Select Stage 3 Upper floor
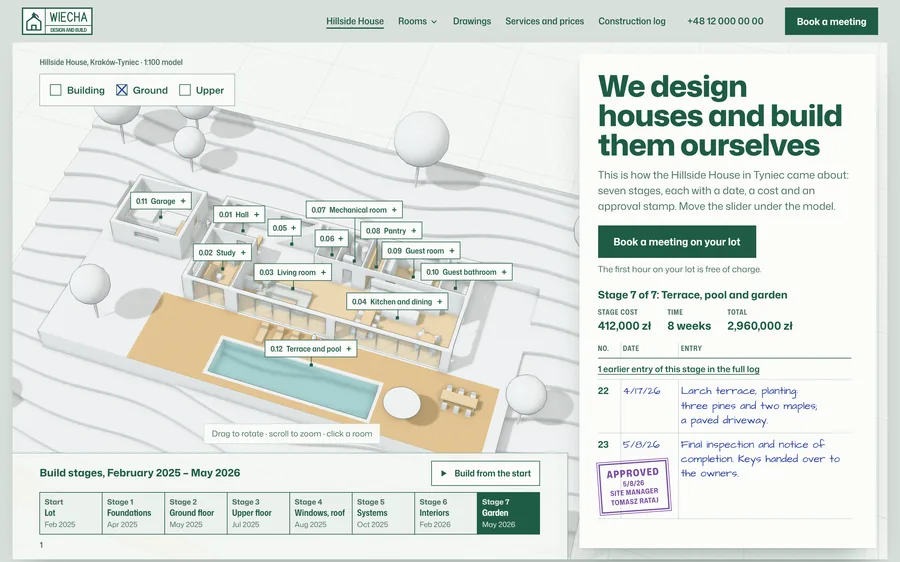This screenshot has width=900, height=562. pyautogui.click(x=258, y=513)
